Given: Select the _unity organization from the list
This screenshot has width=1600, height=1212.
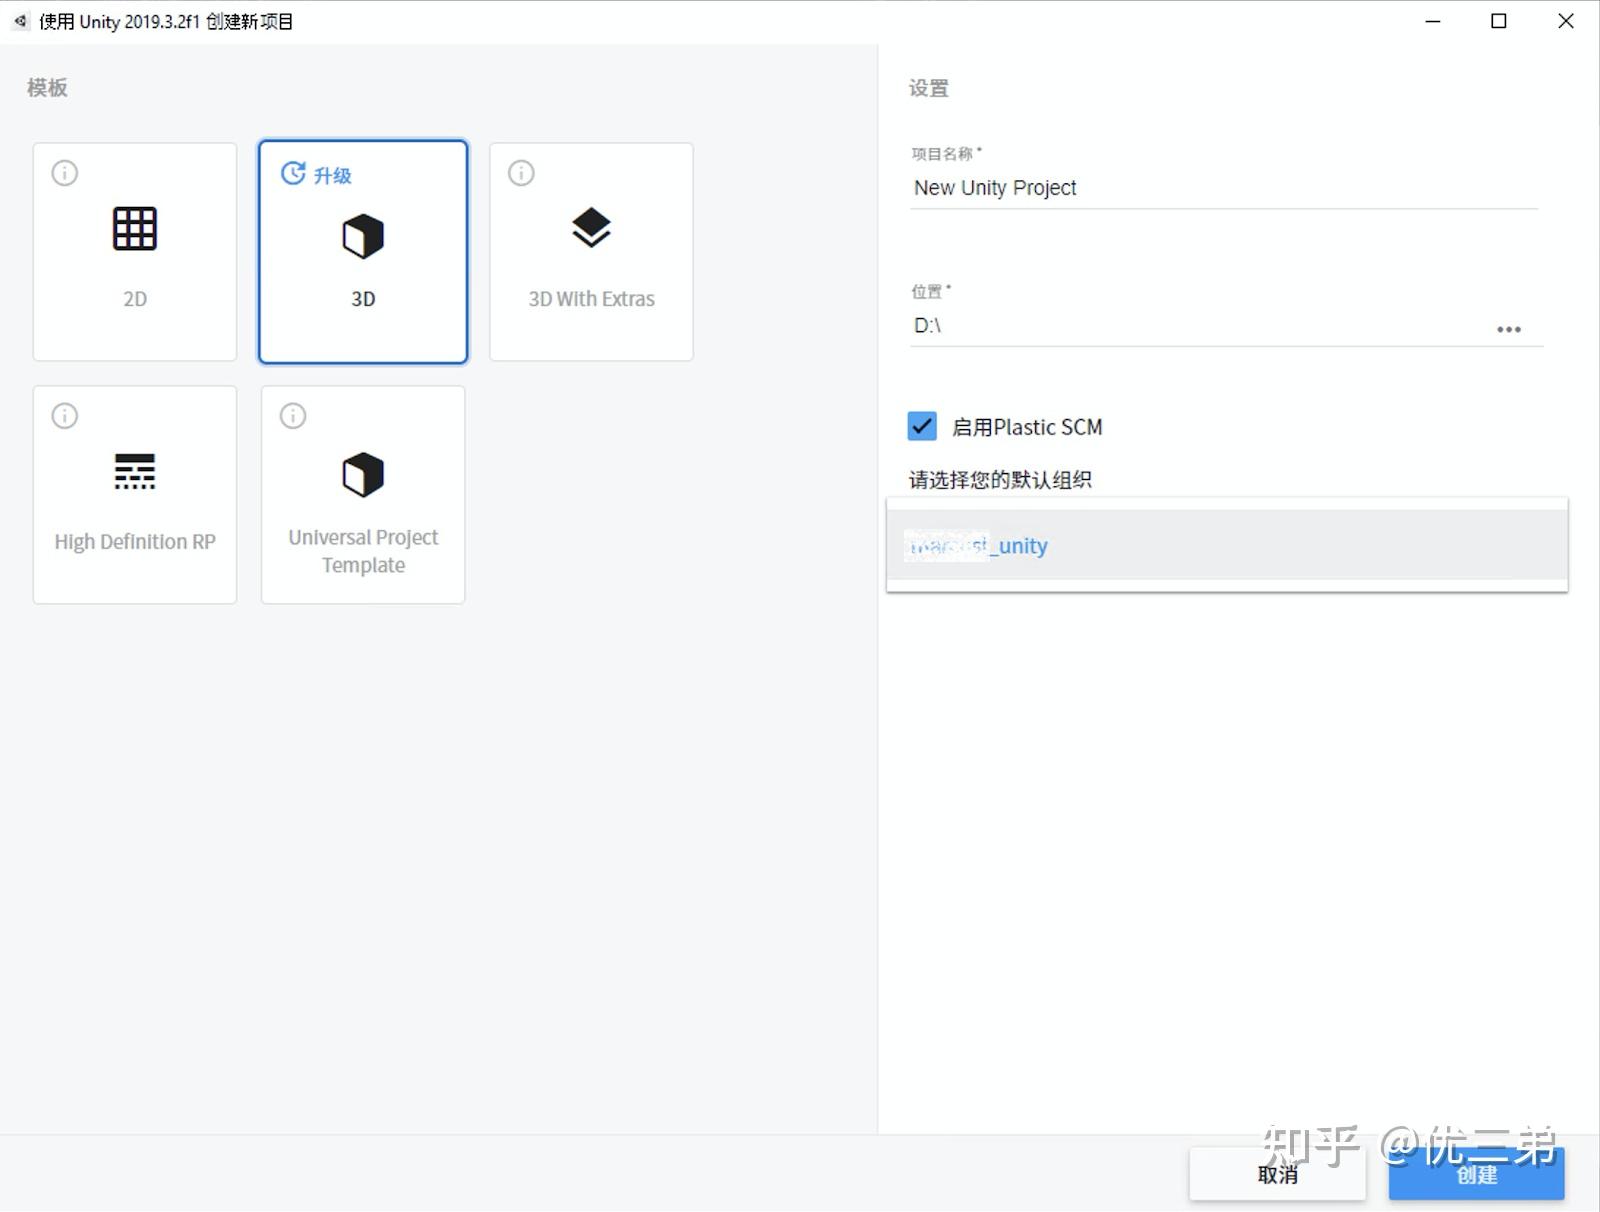Looking at the screenshot, I should coord(977,546).
